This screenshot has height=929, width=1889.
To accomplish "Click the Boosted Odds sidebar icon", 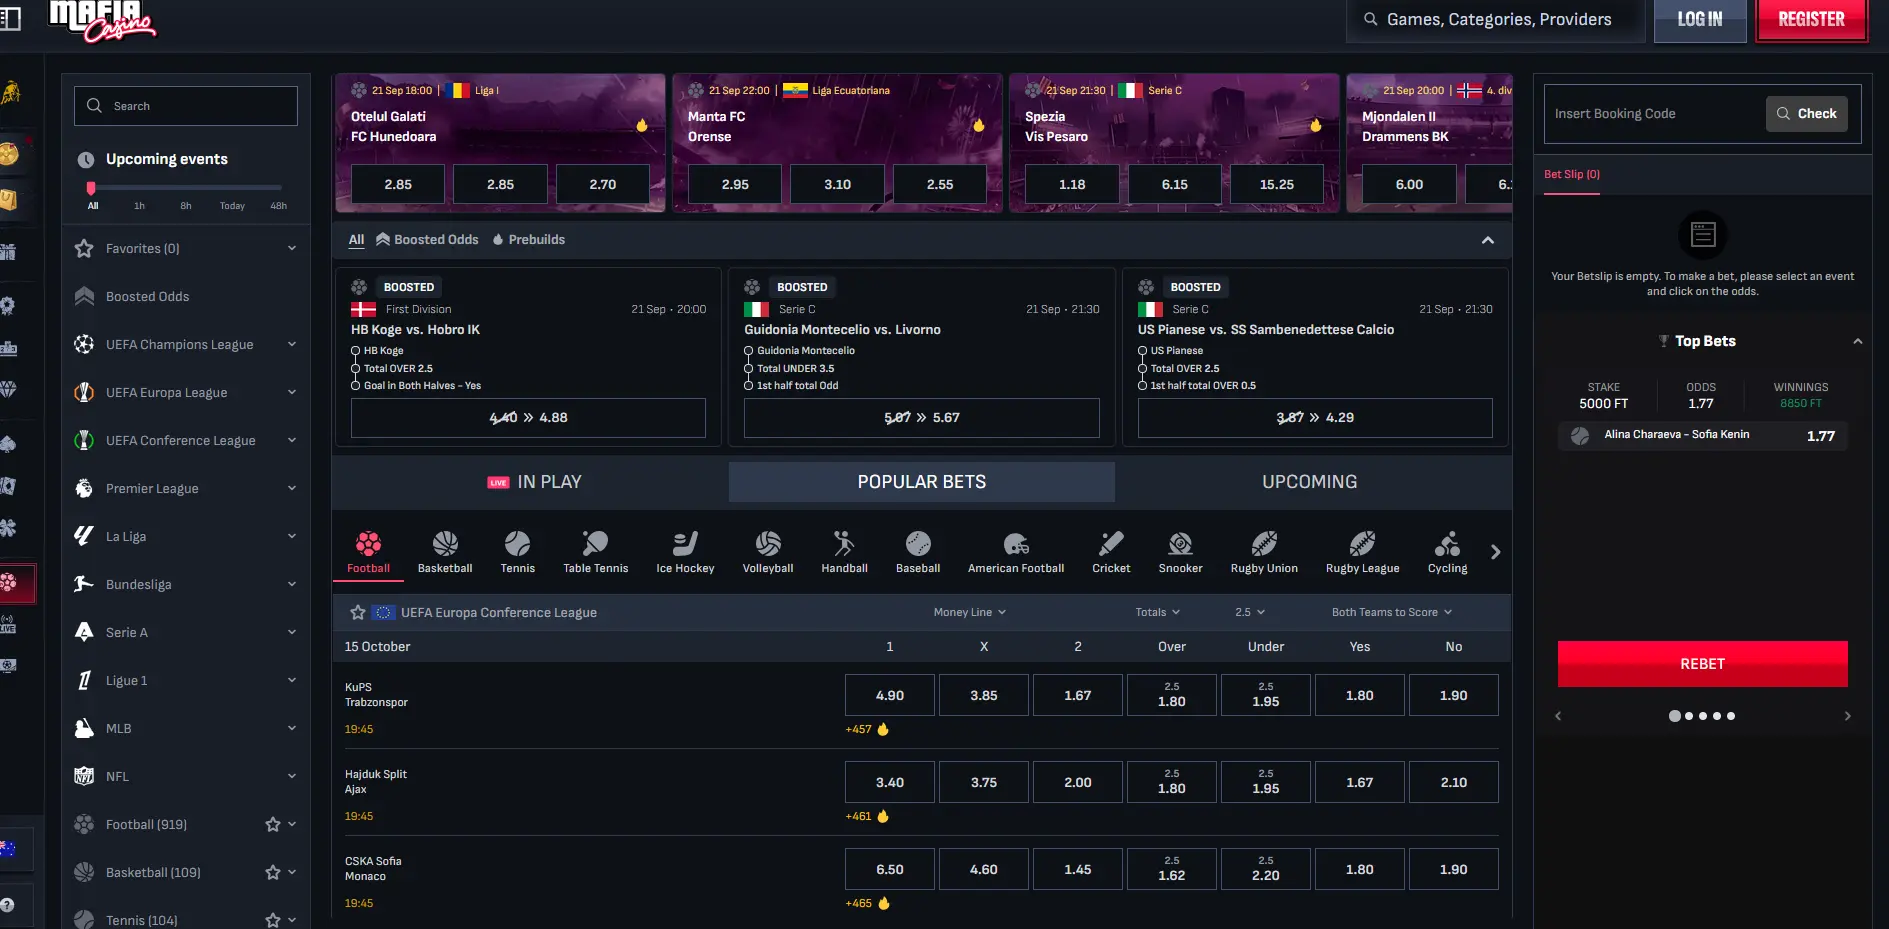I will (x=84, y=296).
